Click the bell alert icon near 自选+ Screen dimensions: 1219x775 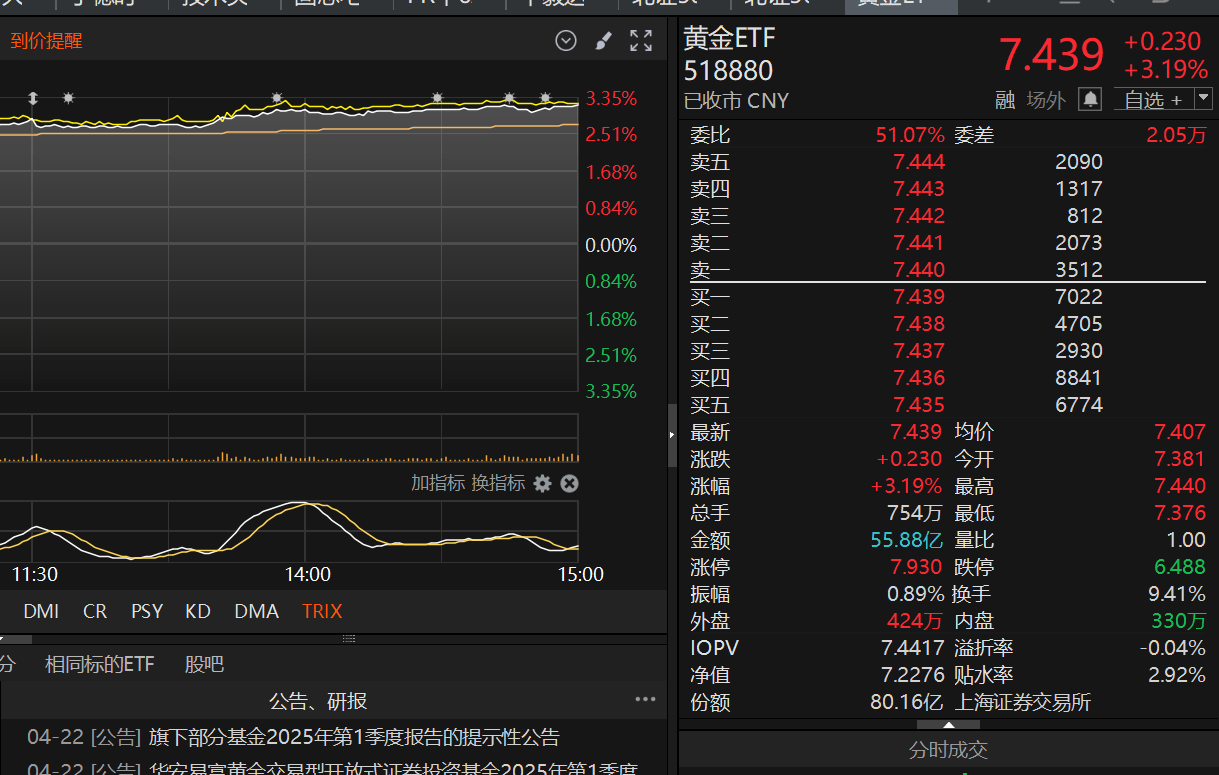tap(1089, 99)
